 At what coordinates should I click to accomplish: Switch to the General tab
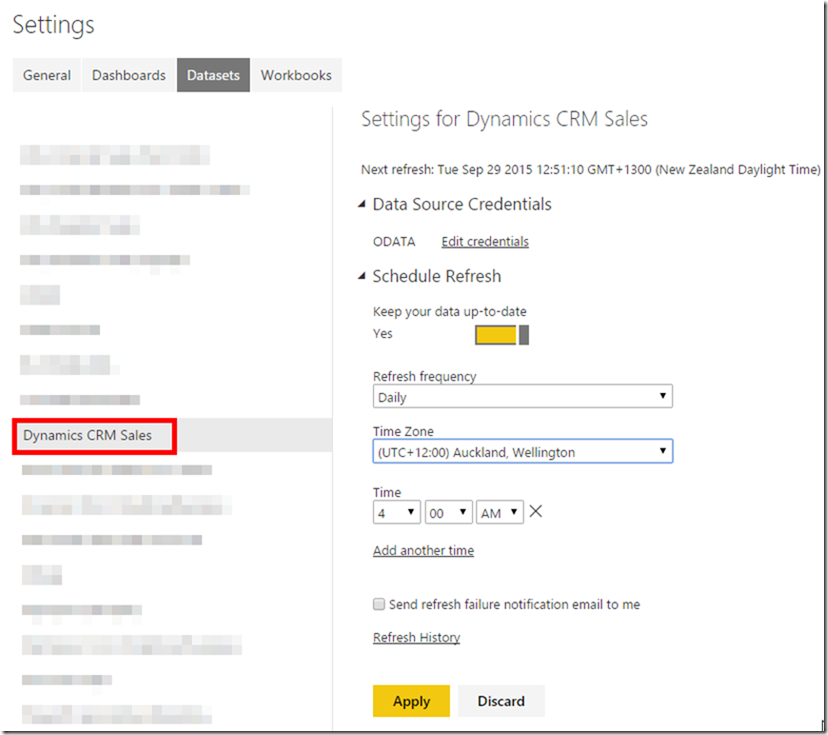point(46,75)
